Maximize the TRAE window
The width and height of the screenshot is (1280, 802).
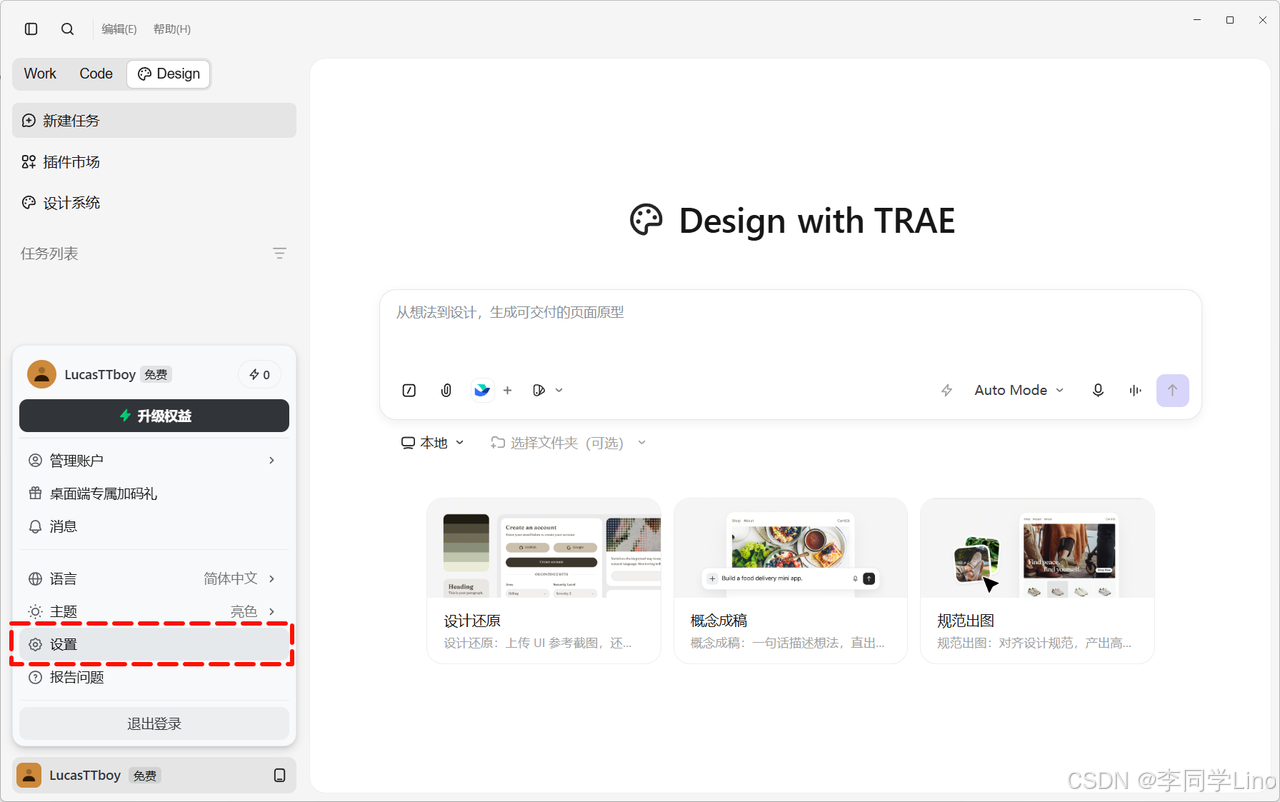pos(1230,19)
